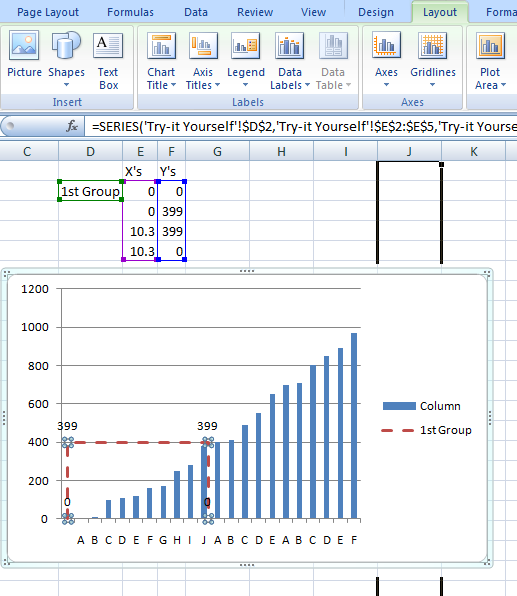Select the 1st Group cell
This screenshot has height=596, width=517.
(90, 192)
